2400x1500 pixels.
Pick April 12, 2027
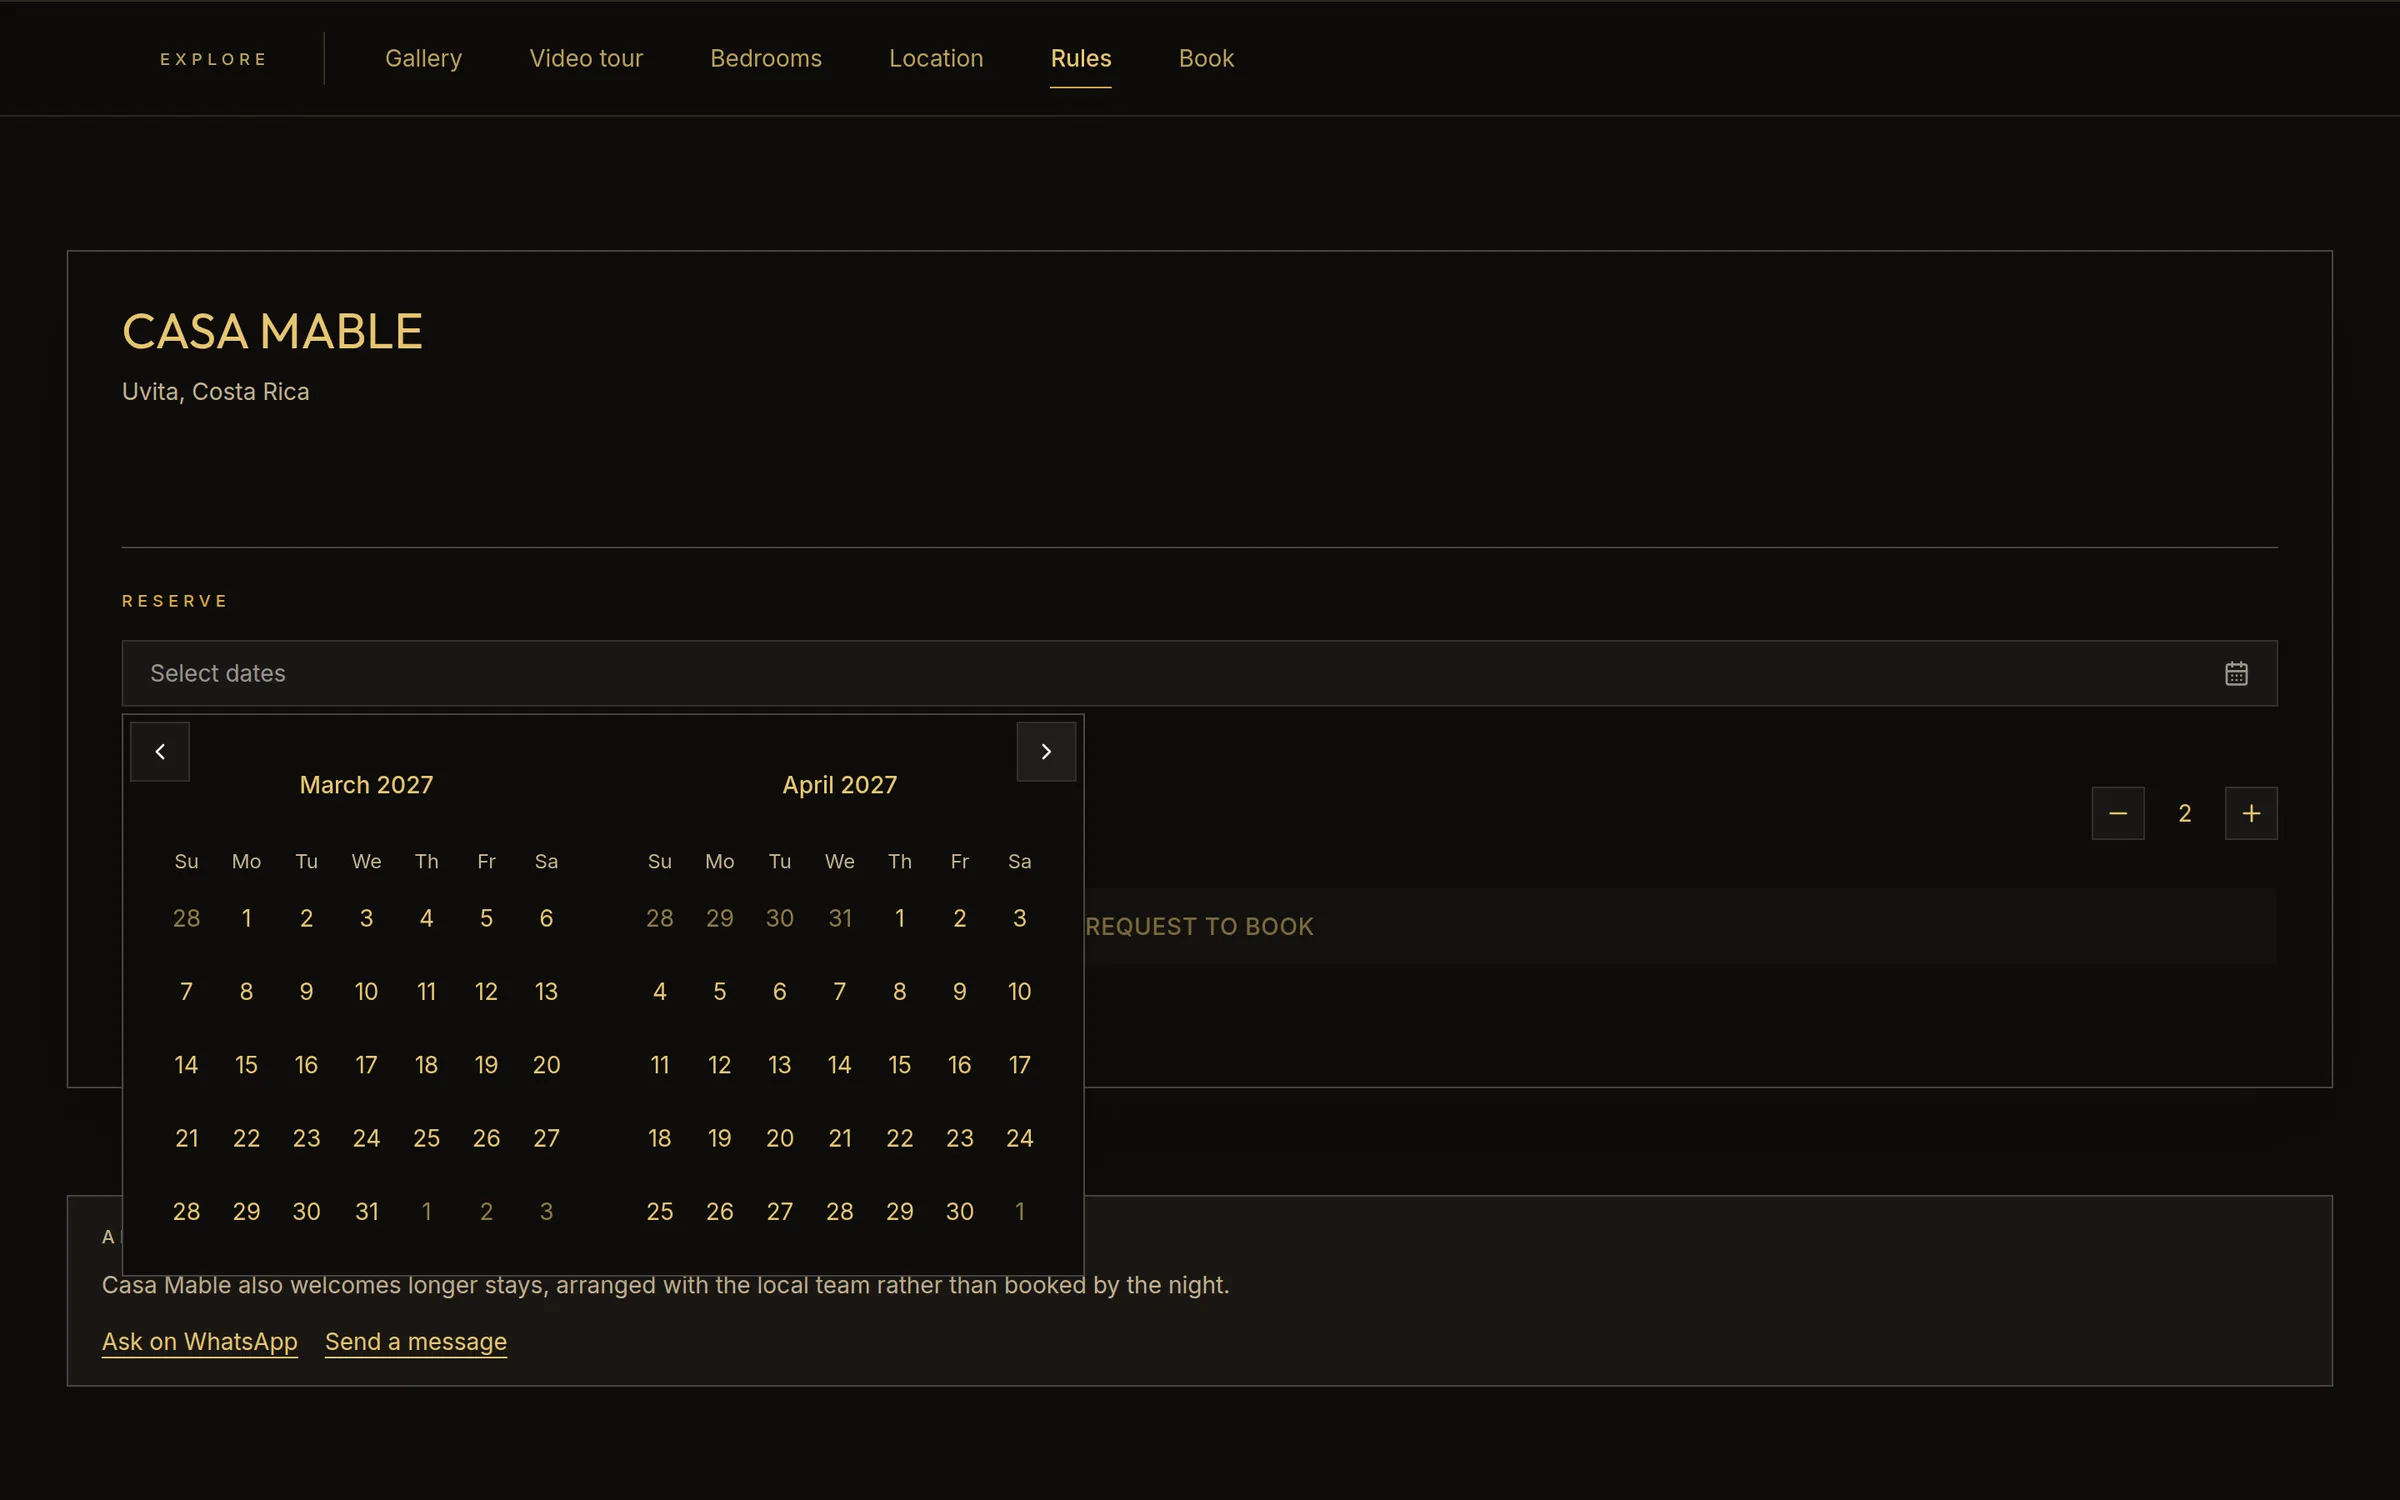coord(720,1065)
